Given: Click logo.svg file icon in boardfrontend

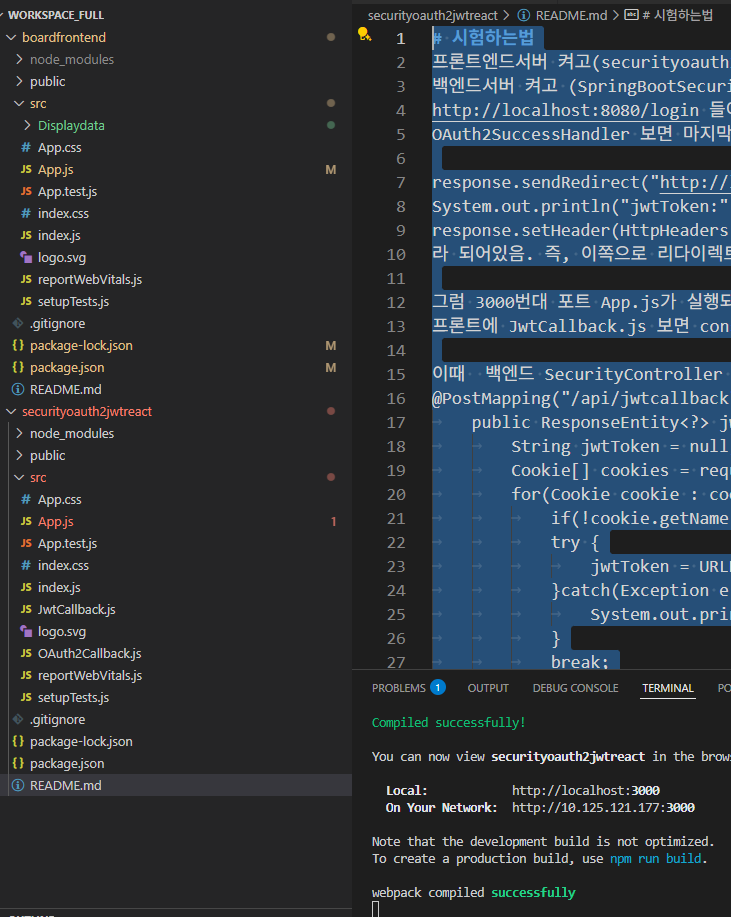Looking at the screenshot, I should [x=26, y=257].
